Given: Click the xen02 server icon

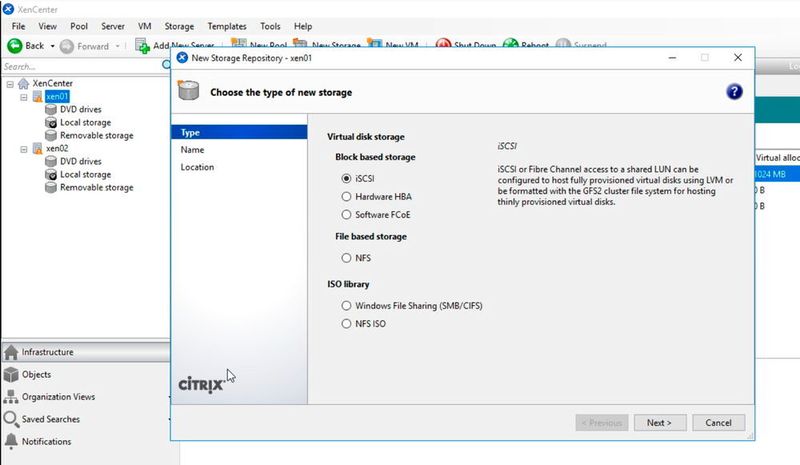Looking at the screenshot, I should [x=38, y=149].
